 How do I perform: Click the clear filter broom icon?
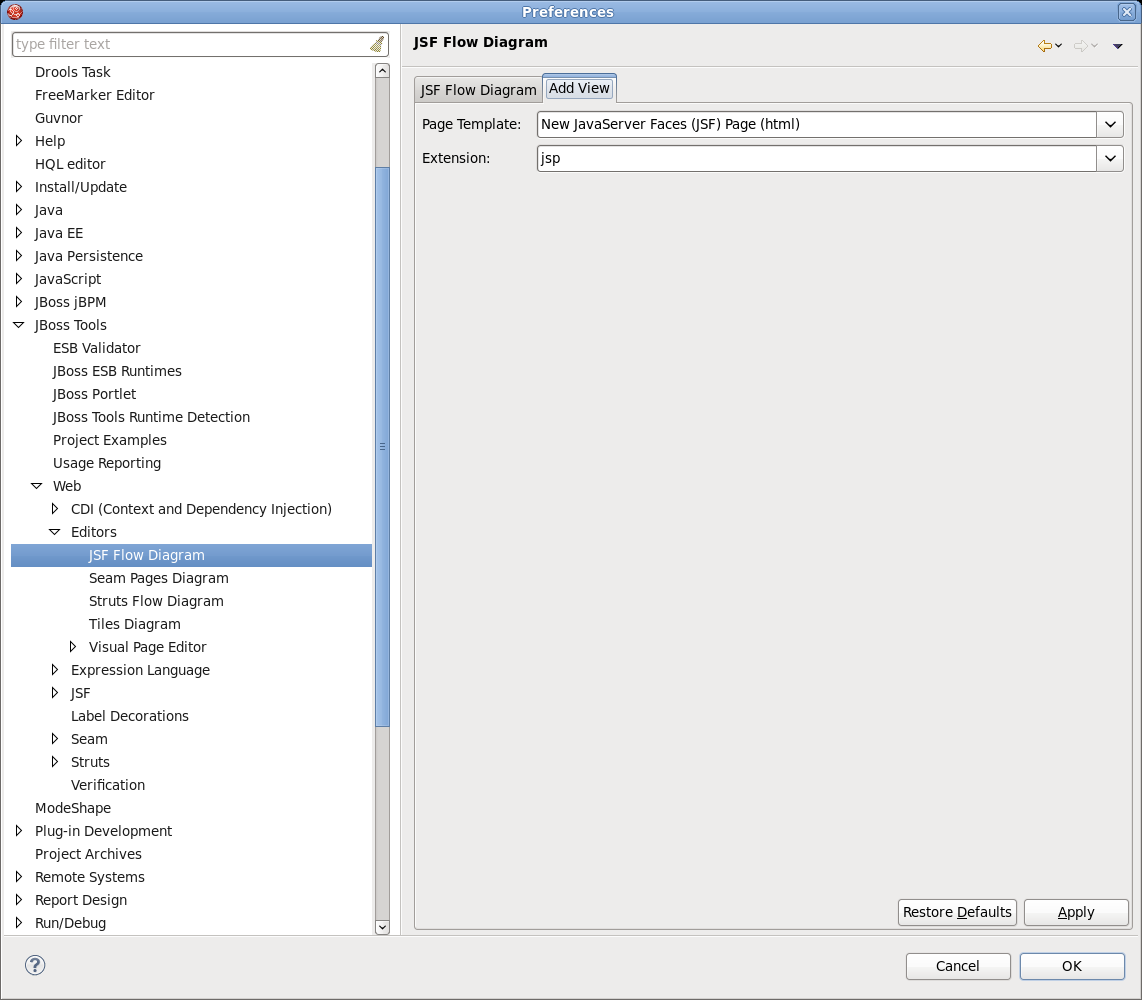(377, 44)
